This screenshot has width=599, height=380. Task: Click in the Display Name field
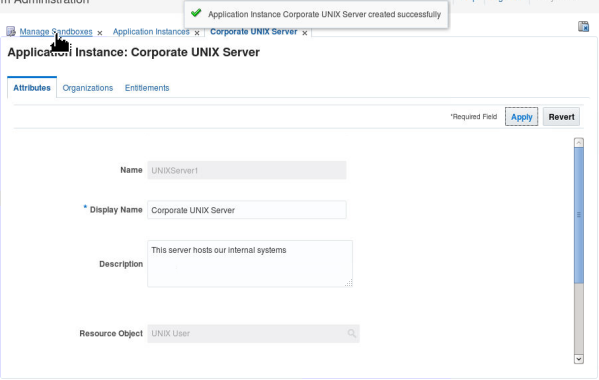click(247, 210)
